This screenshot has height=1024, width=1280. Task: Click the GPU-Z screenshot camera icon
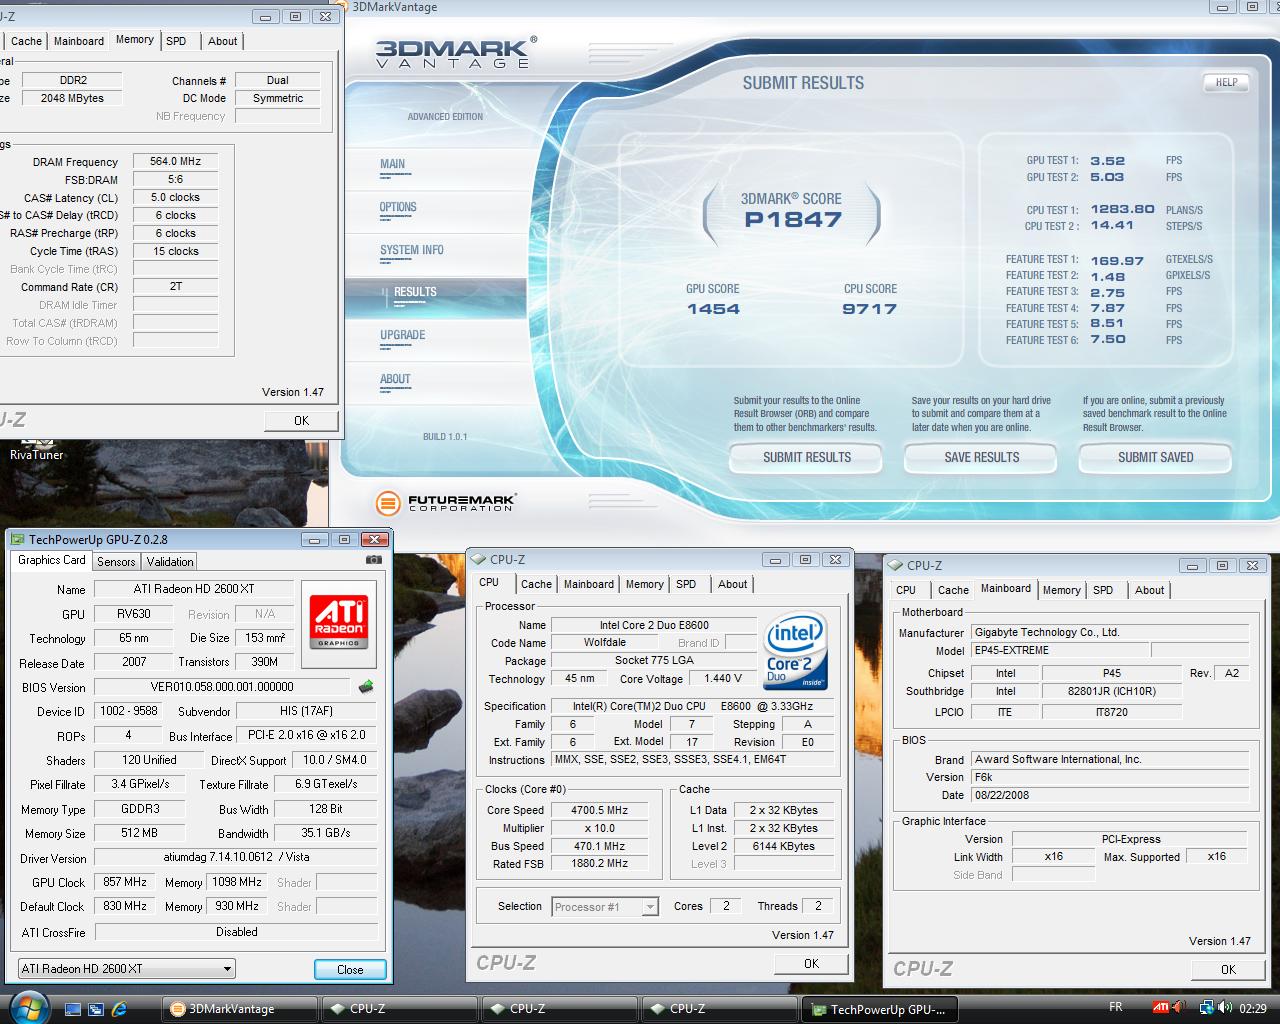pos(373,560)
